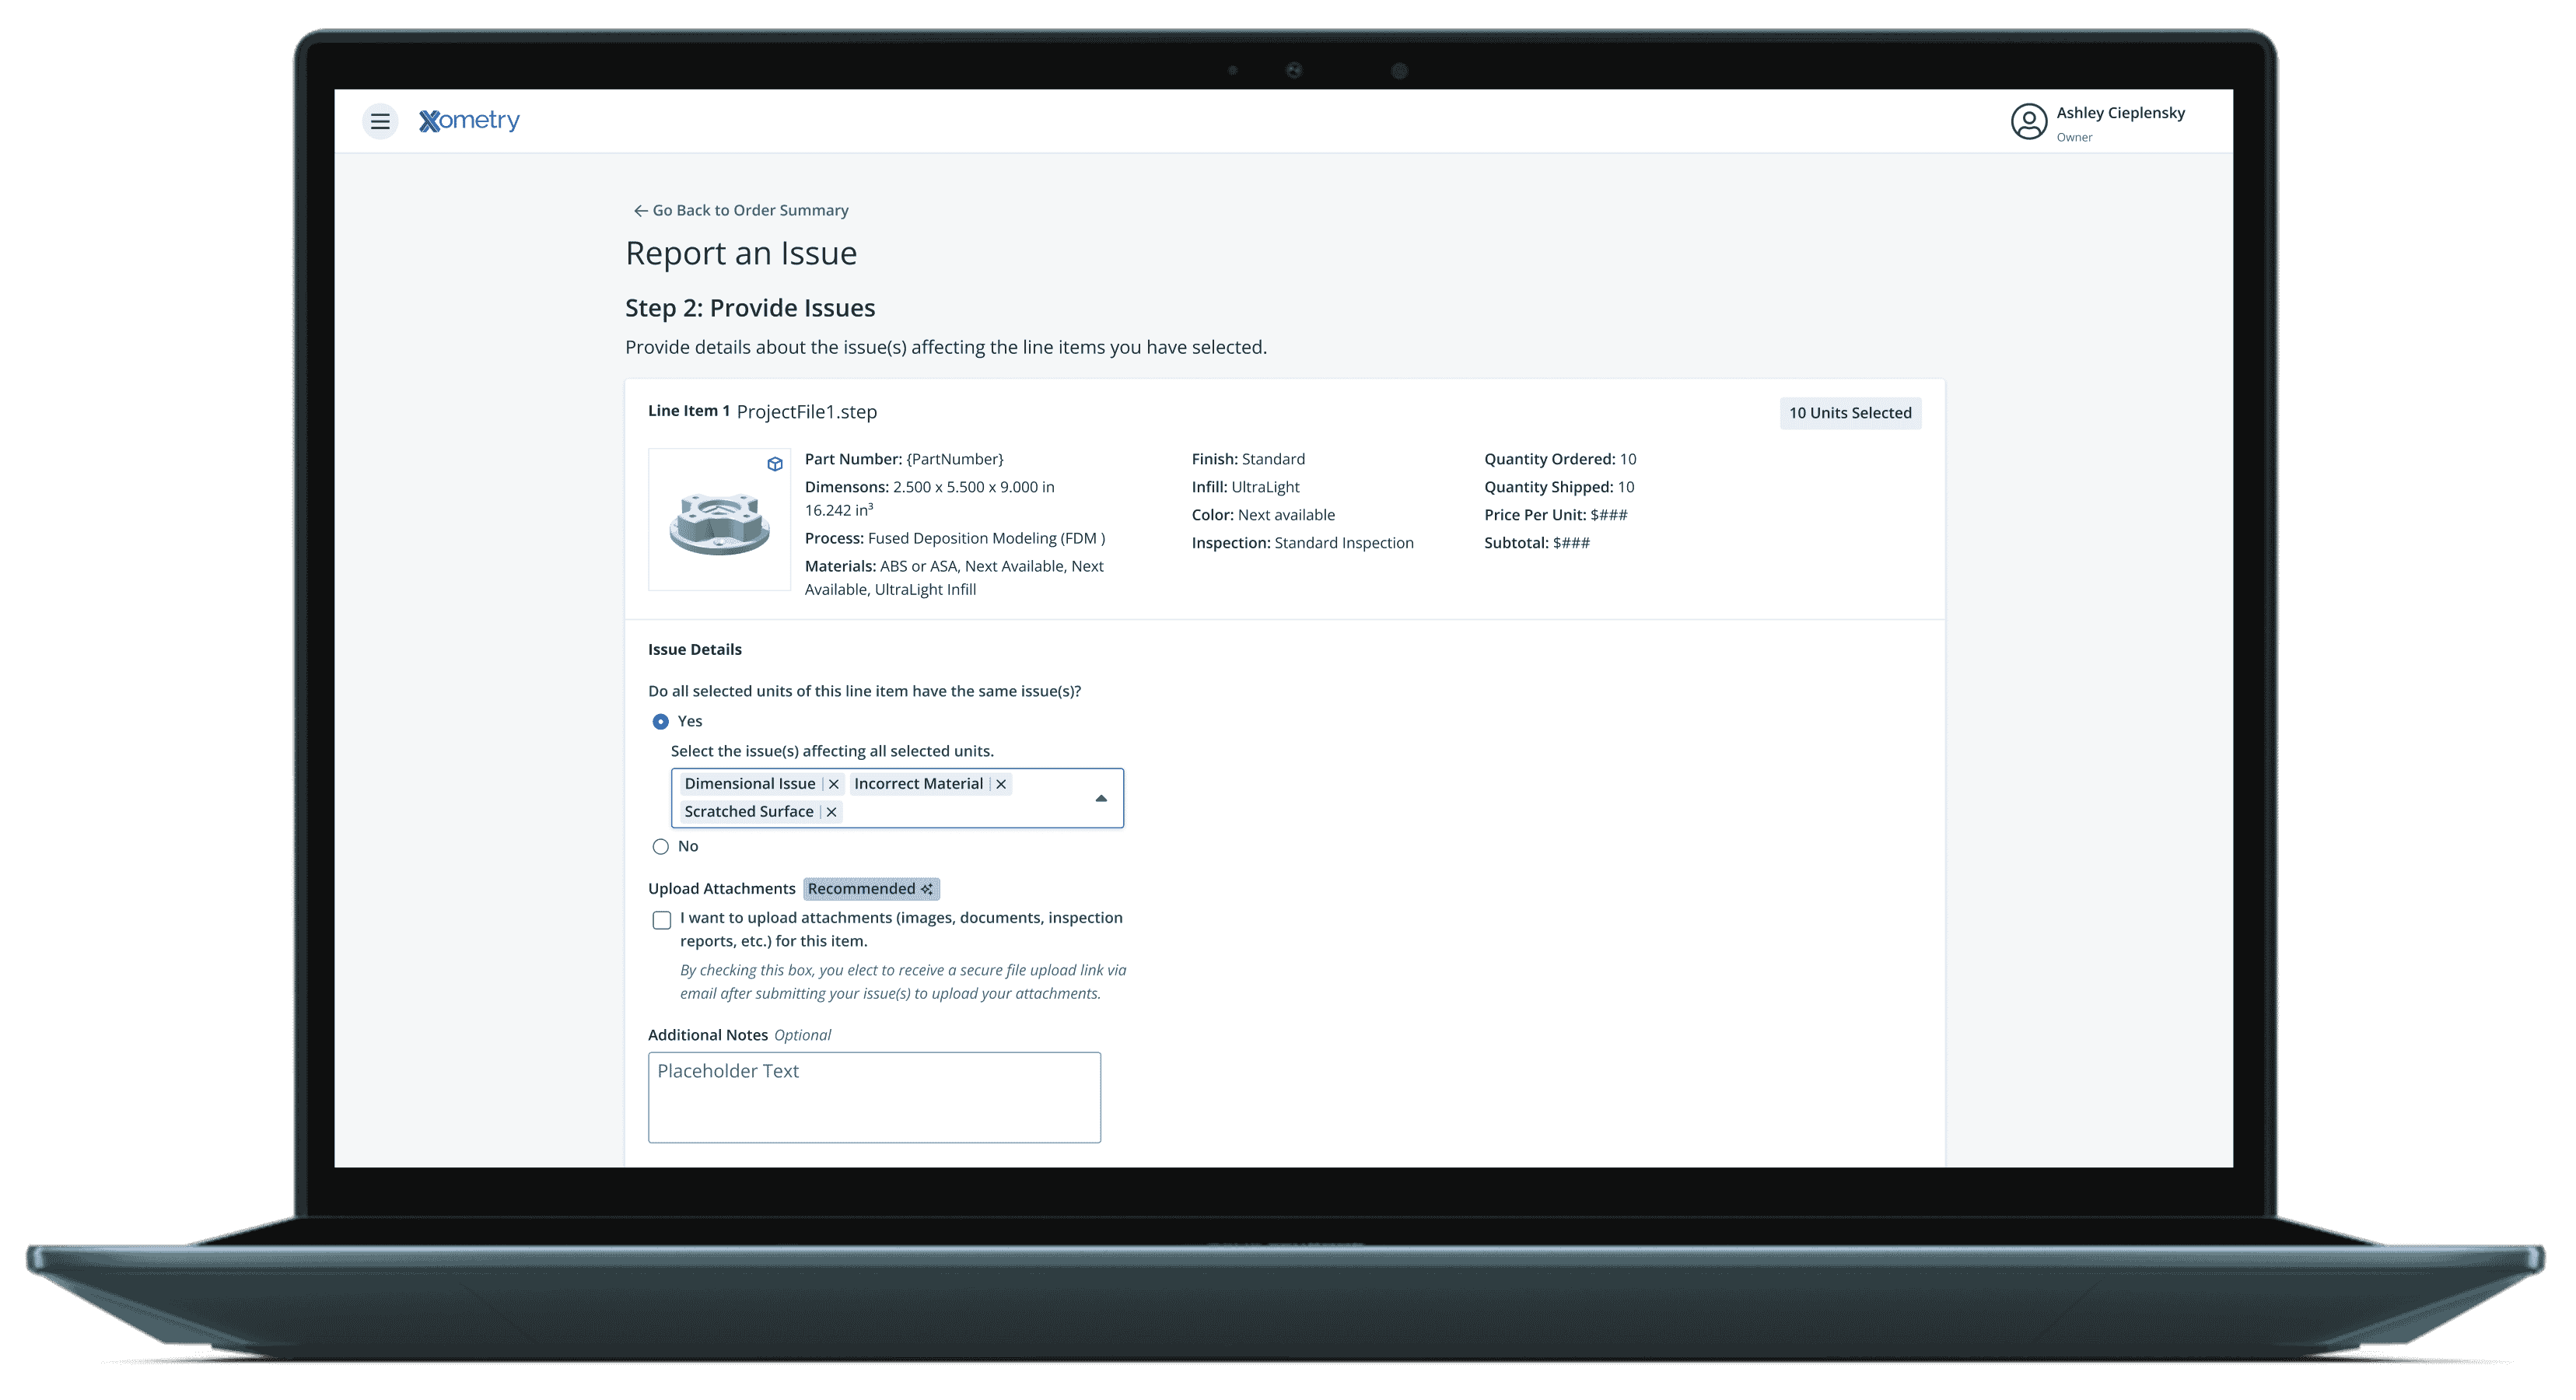Click the Additional Notes text area
Screen dimensions: 2576x1400
coord(874,1097)
